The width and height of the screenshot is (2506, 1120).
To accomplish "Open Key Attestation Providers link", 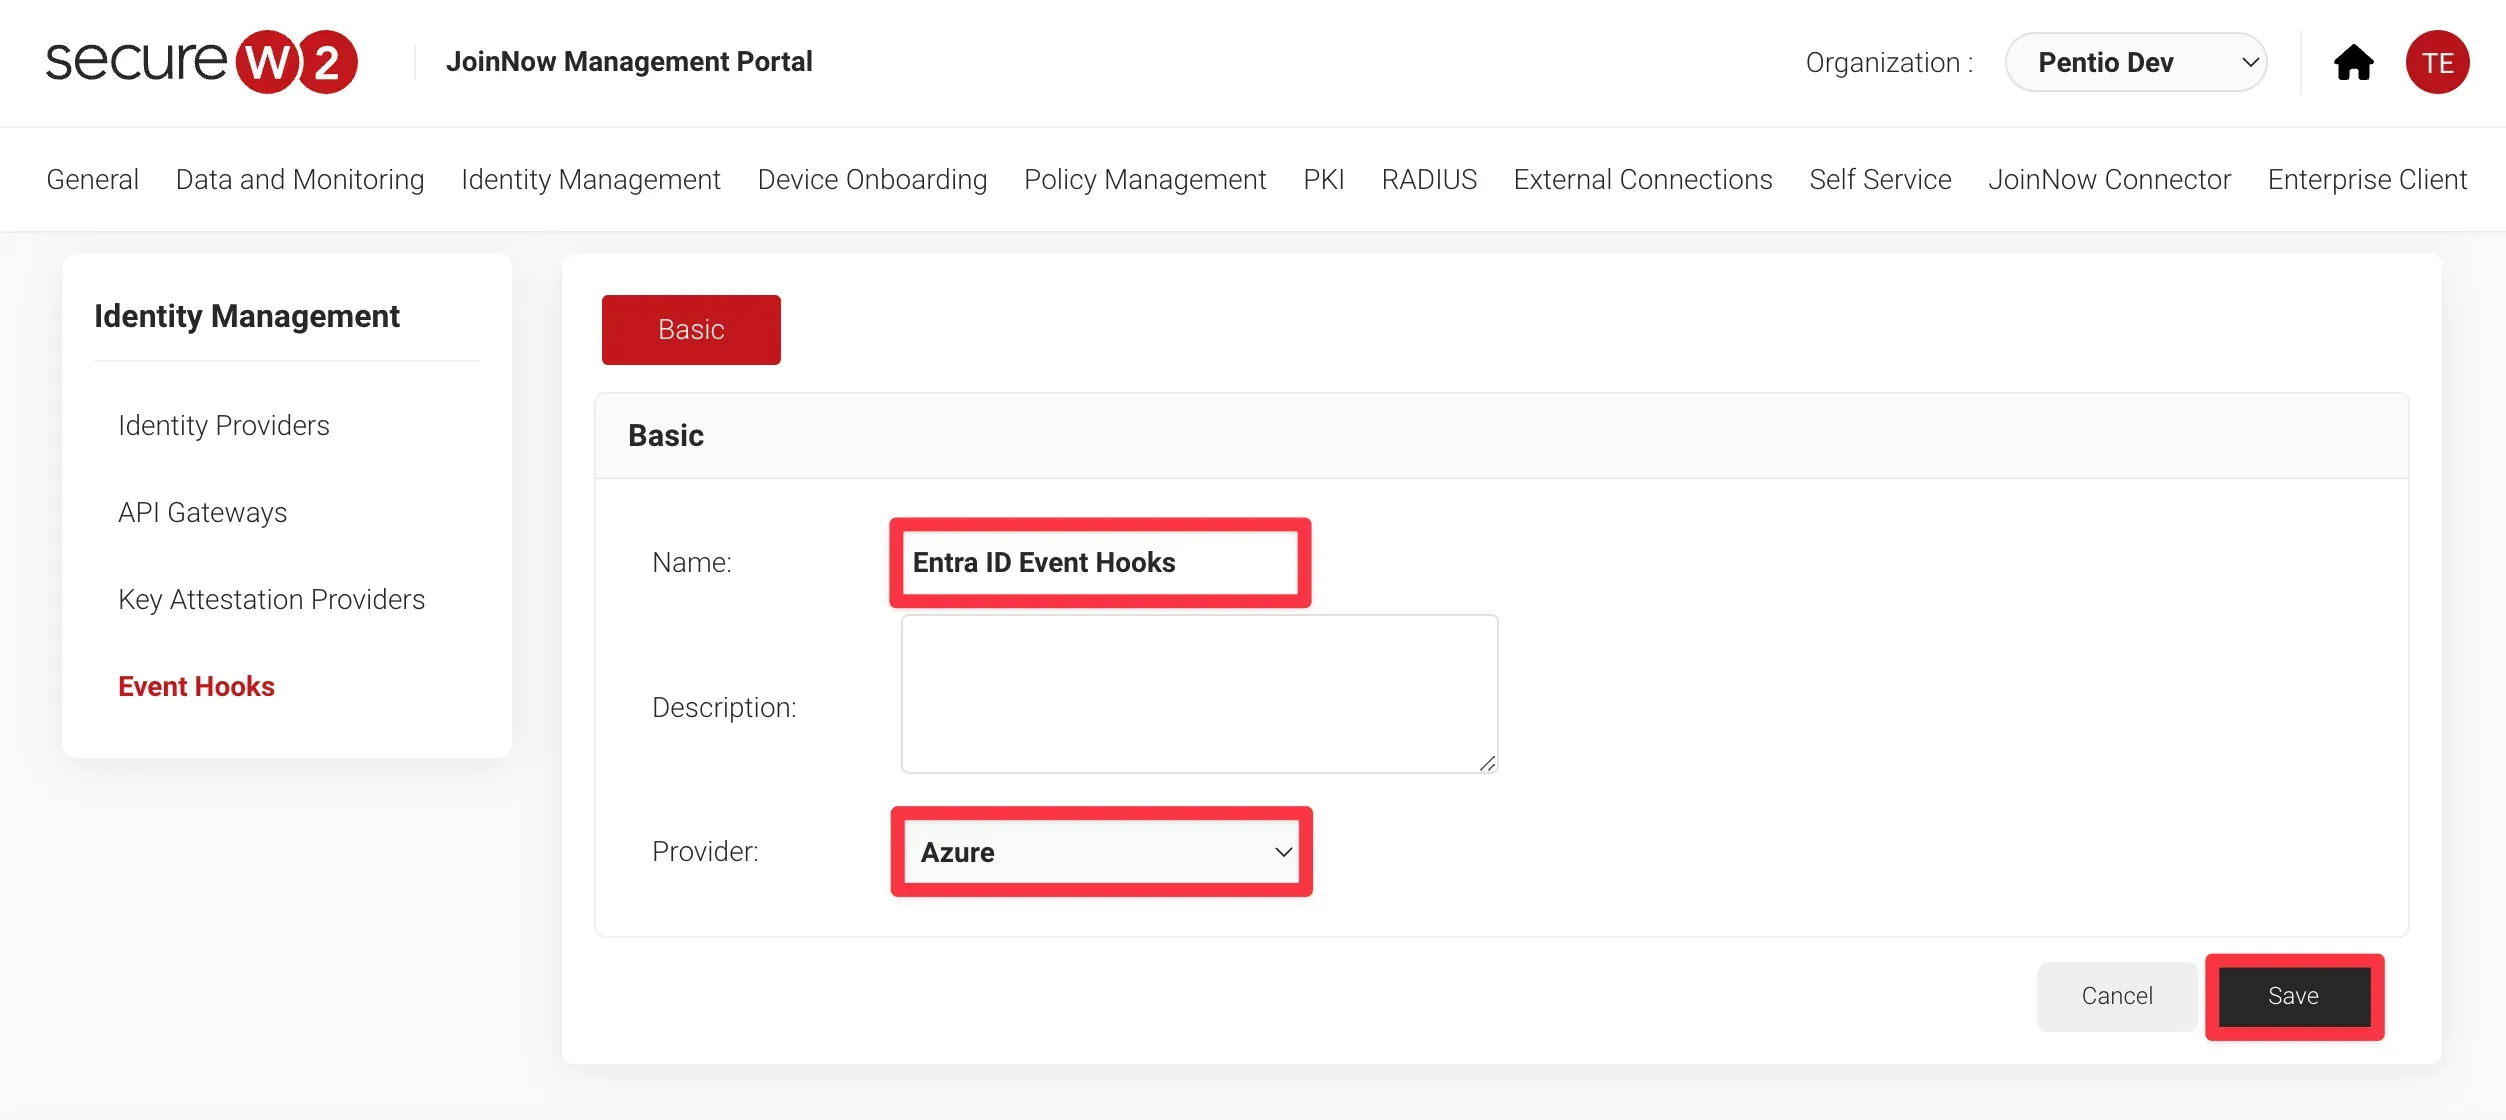I will (271, 600).
